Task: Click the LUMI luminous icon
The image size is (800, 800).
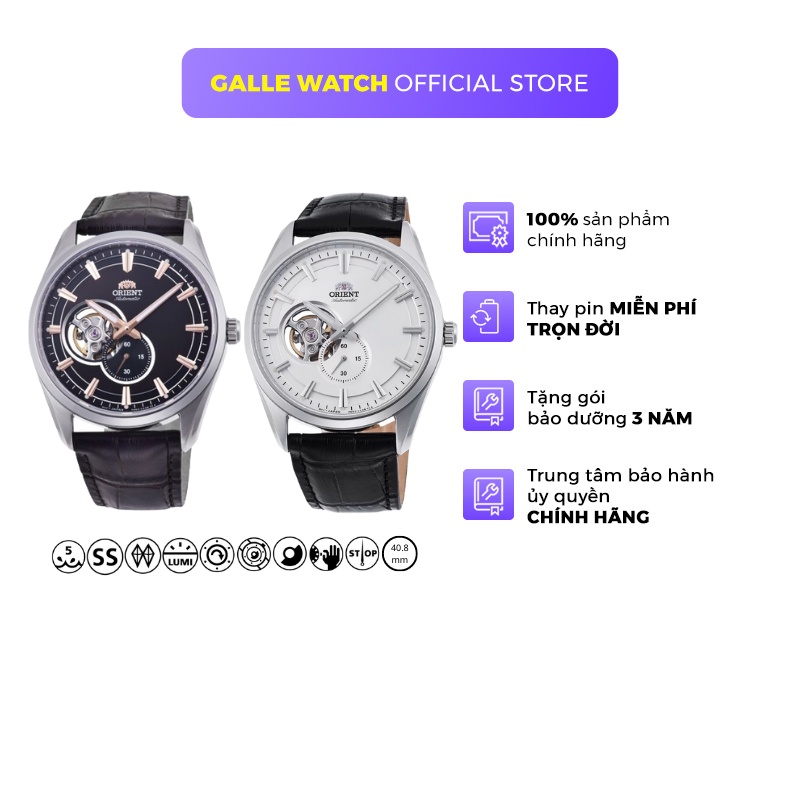Action: point(180,555)
